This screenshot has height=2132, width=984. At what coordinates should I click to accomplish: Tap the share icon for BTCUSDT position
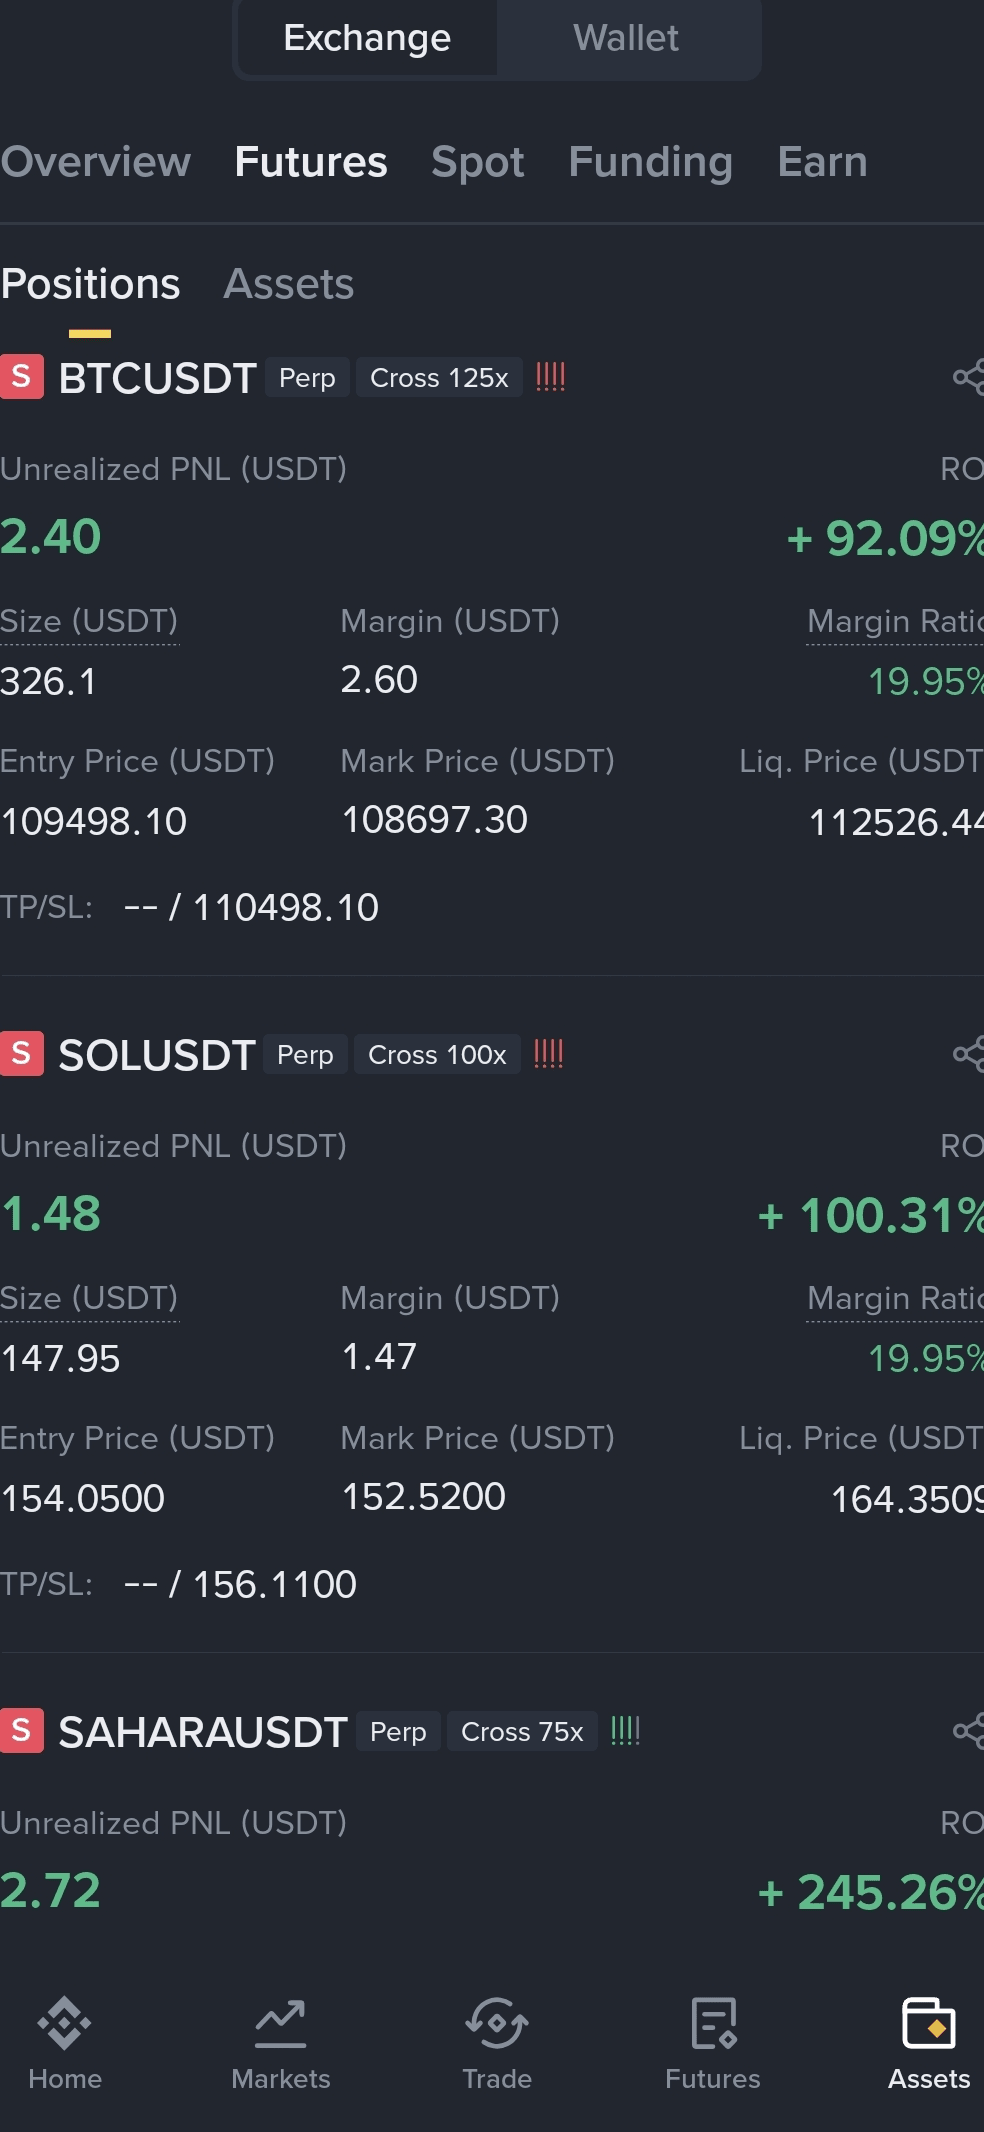coord(968,377)
